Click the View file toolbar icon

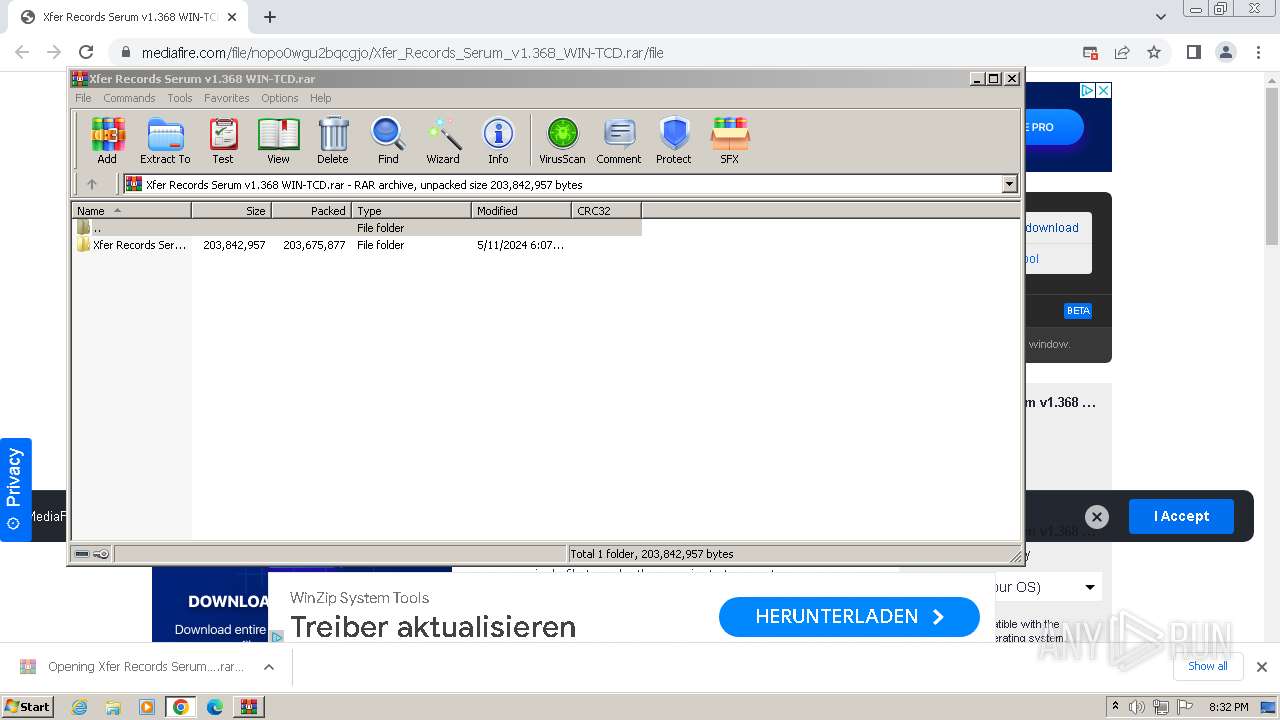[x=278, y=140]
